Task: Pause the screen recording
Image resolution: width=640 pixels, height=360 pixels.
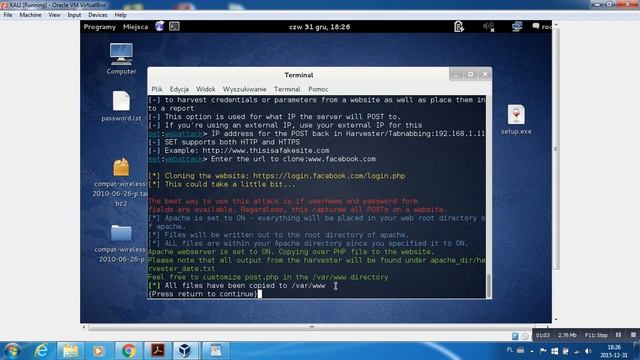Action: [619, 335]
